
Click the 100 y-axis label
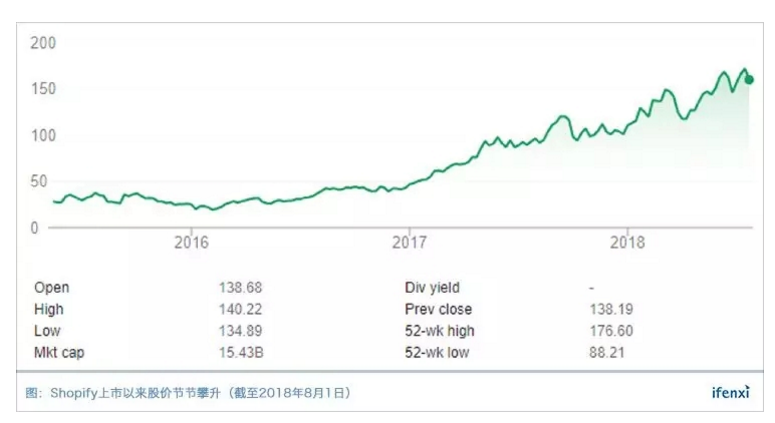(43, 135)
